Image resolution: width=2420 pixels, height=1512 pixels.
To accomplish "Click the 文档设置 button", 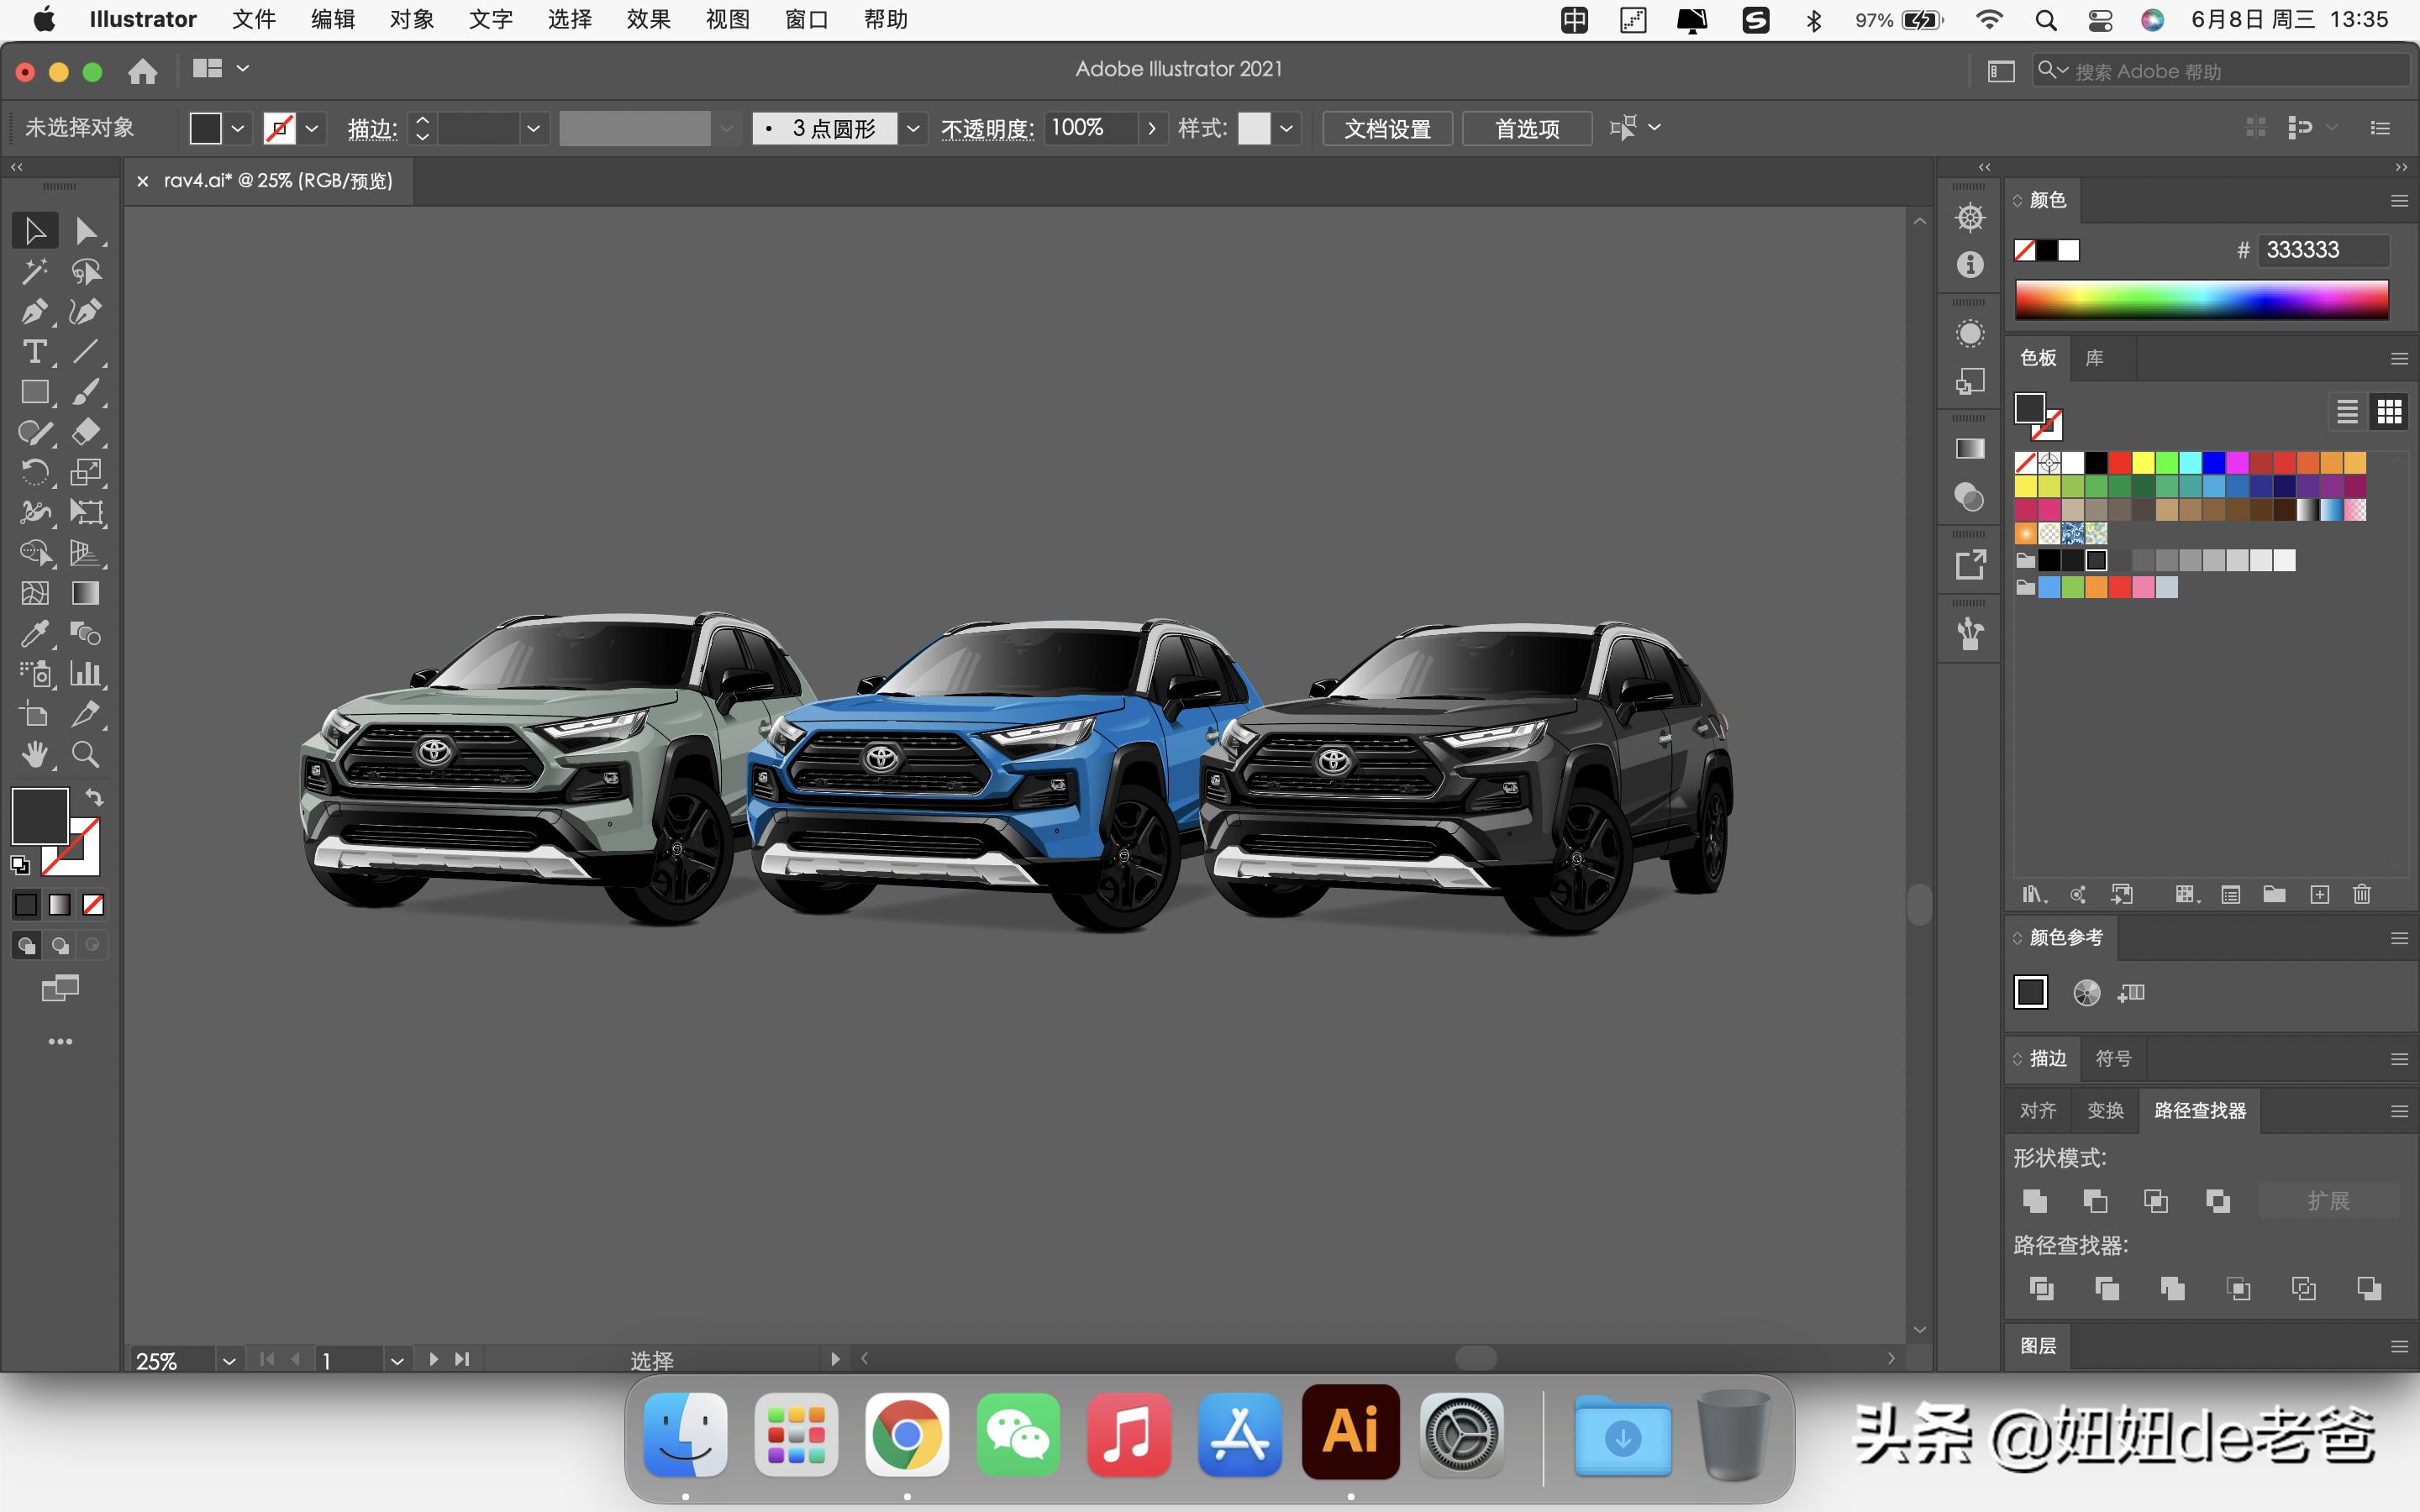I will tap(1387, 128).
